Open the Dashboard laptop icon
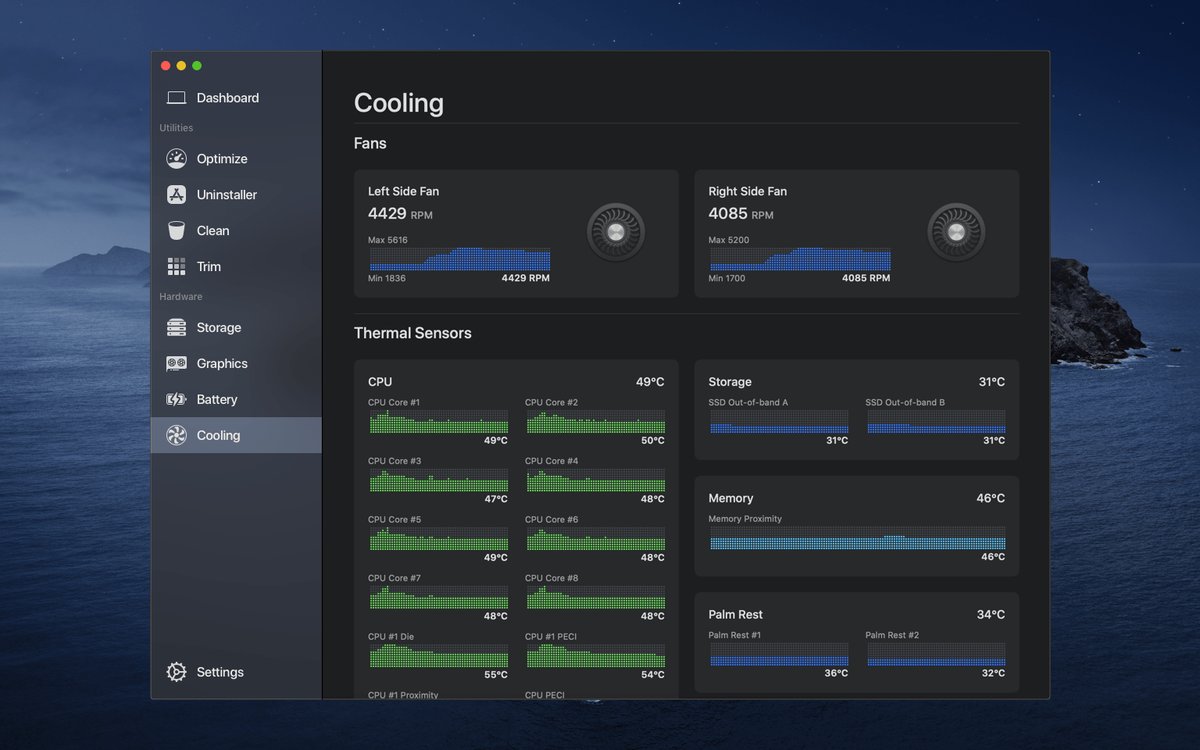The height and width of the screenshot is (750, 1200). pos(177,98)
